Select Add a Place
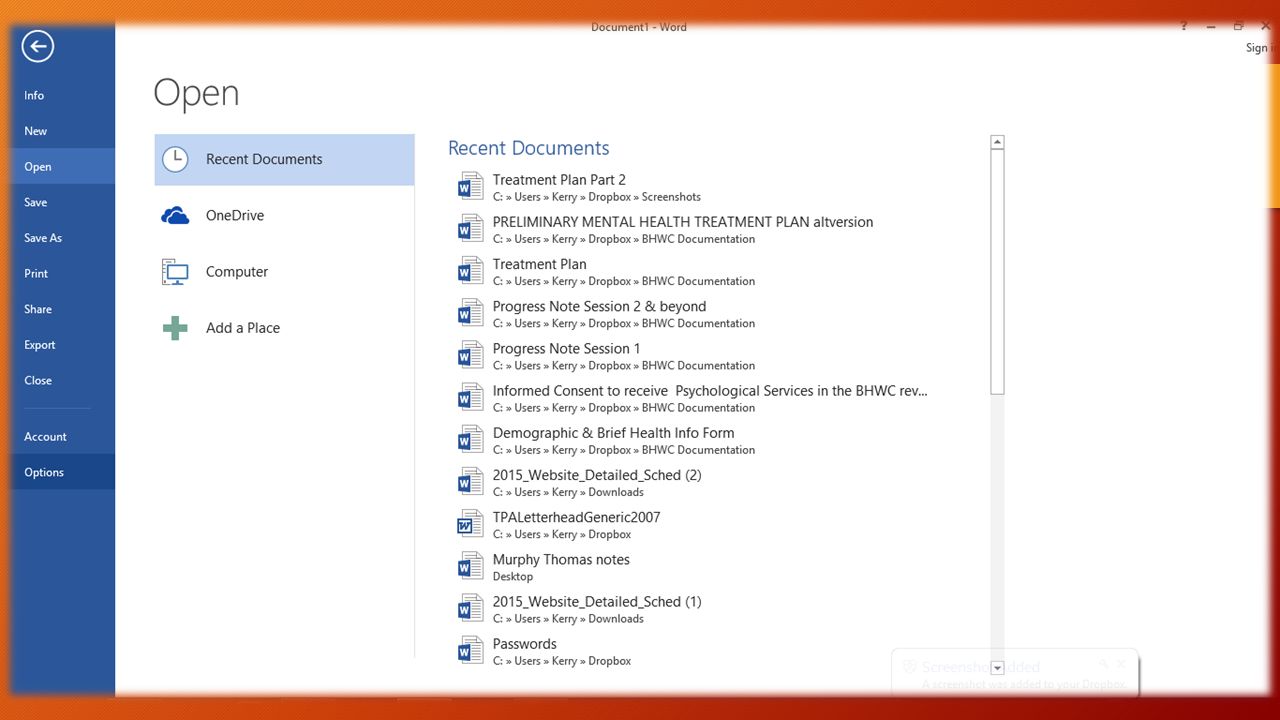 284,328
